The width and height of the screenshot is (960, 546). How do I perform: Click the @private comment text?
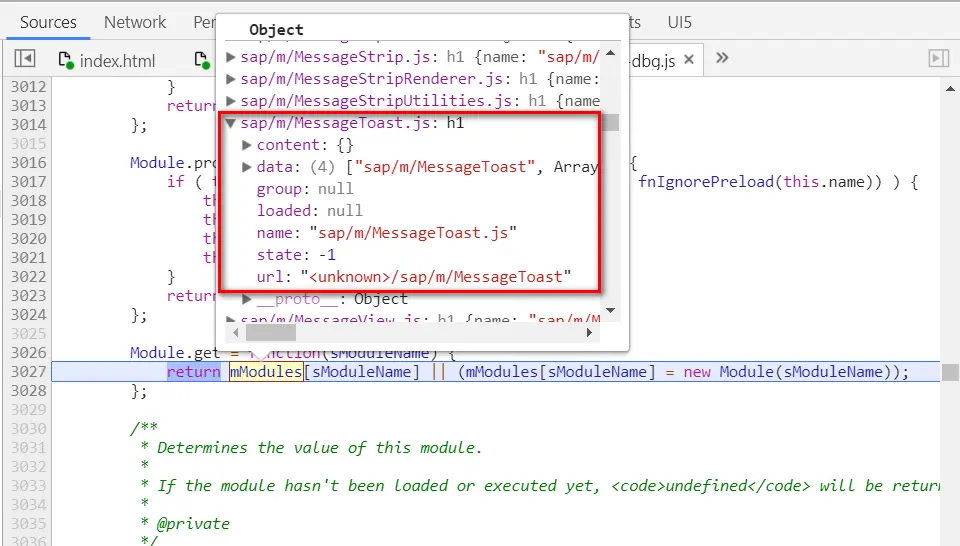193,523
